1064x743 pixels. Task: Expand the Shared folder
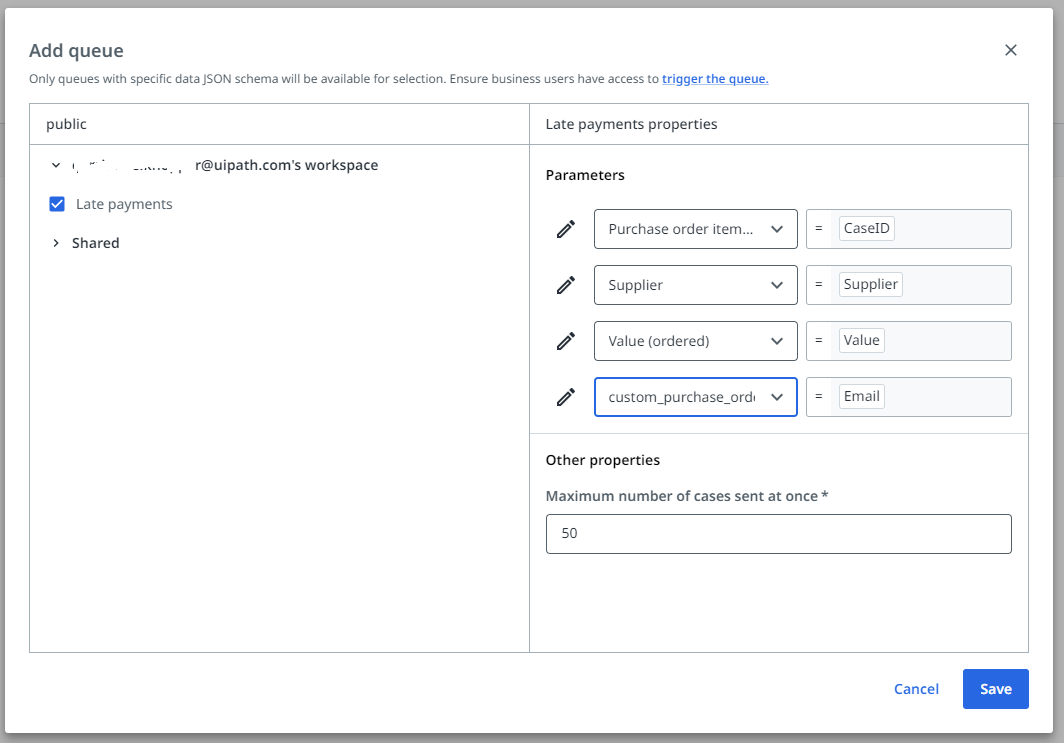point(57,243)
